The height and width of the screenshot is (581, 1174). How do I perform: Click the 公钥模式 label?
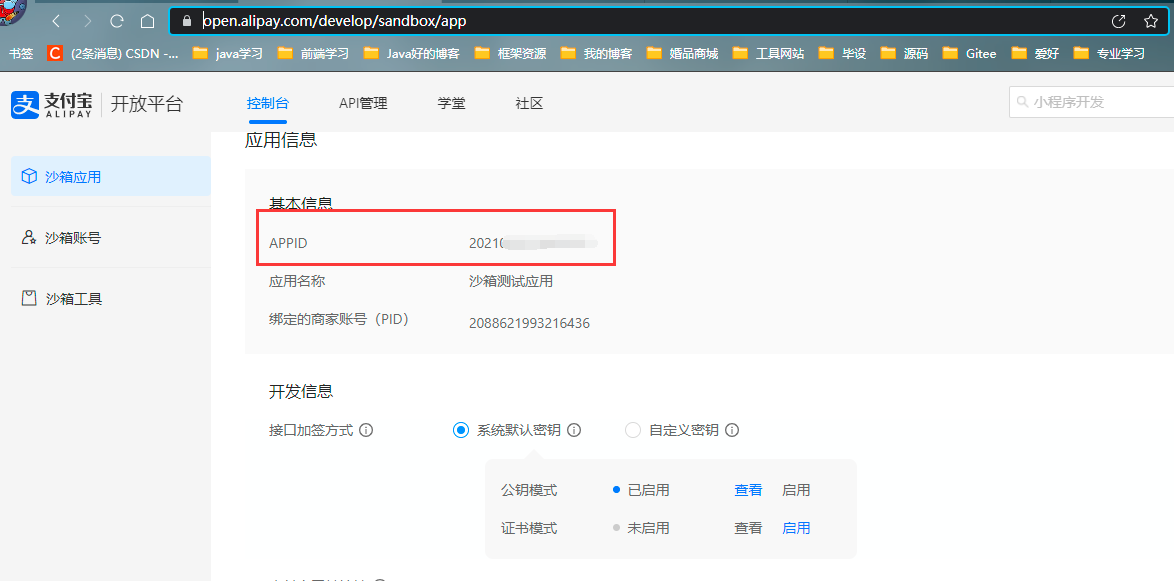pos(529,490)
